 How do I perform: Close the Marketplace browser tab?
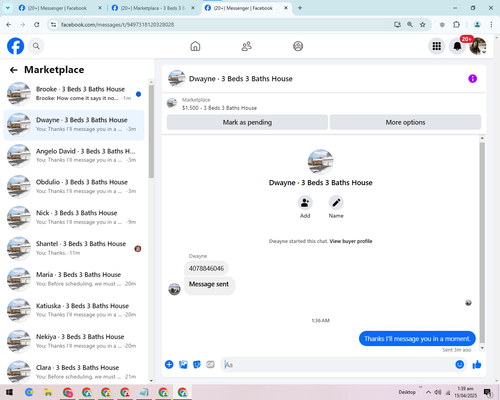[193, 8]
